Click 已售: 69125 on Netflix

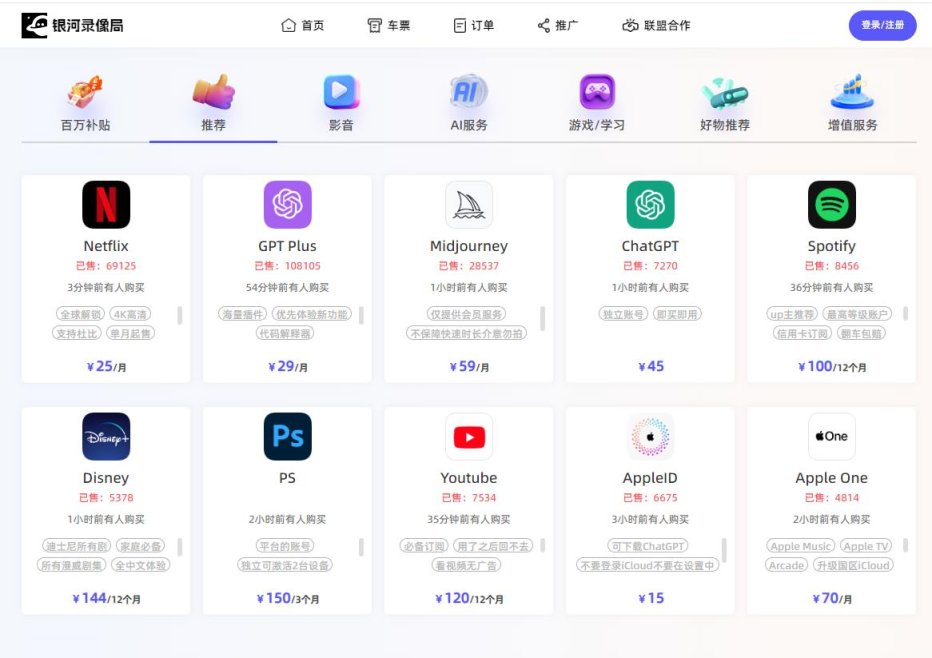point(106,266)
